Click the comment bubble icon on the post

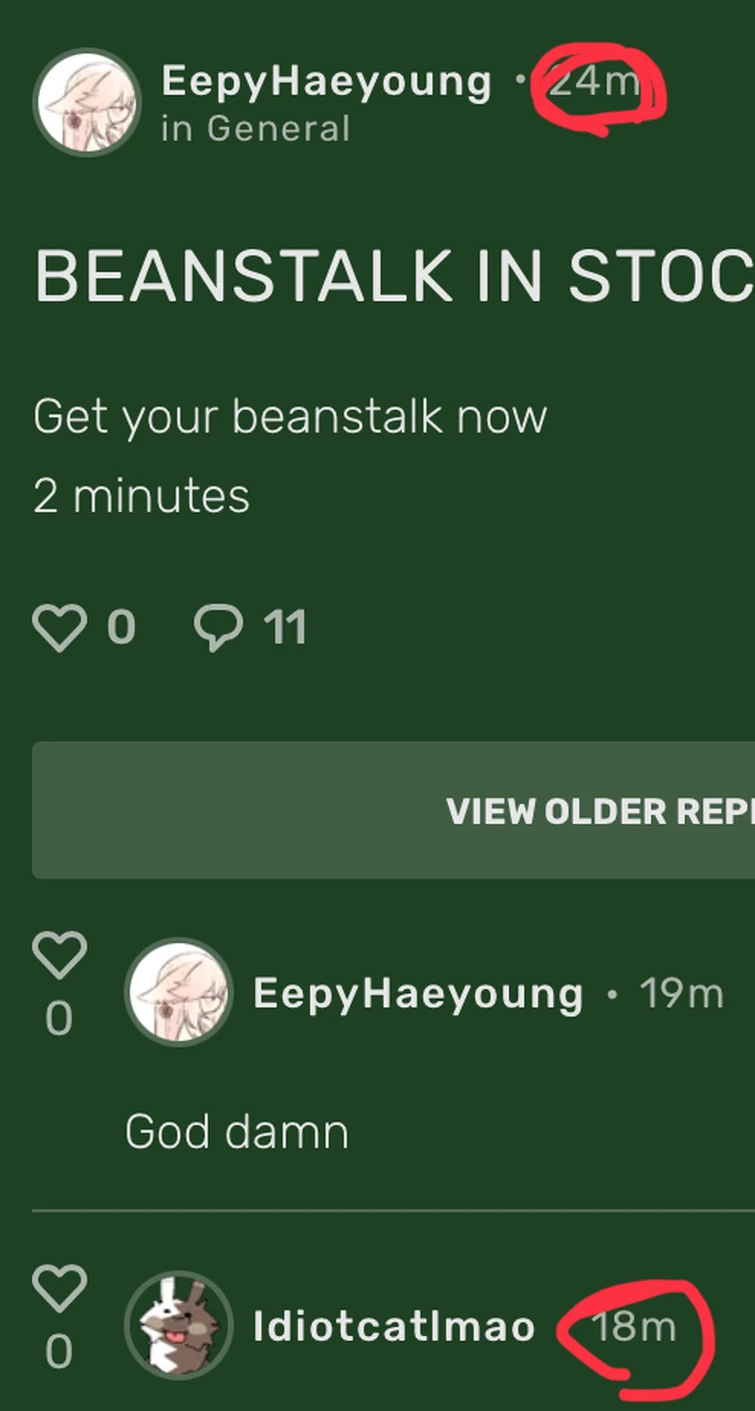[222, 625]
